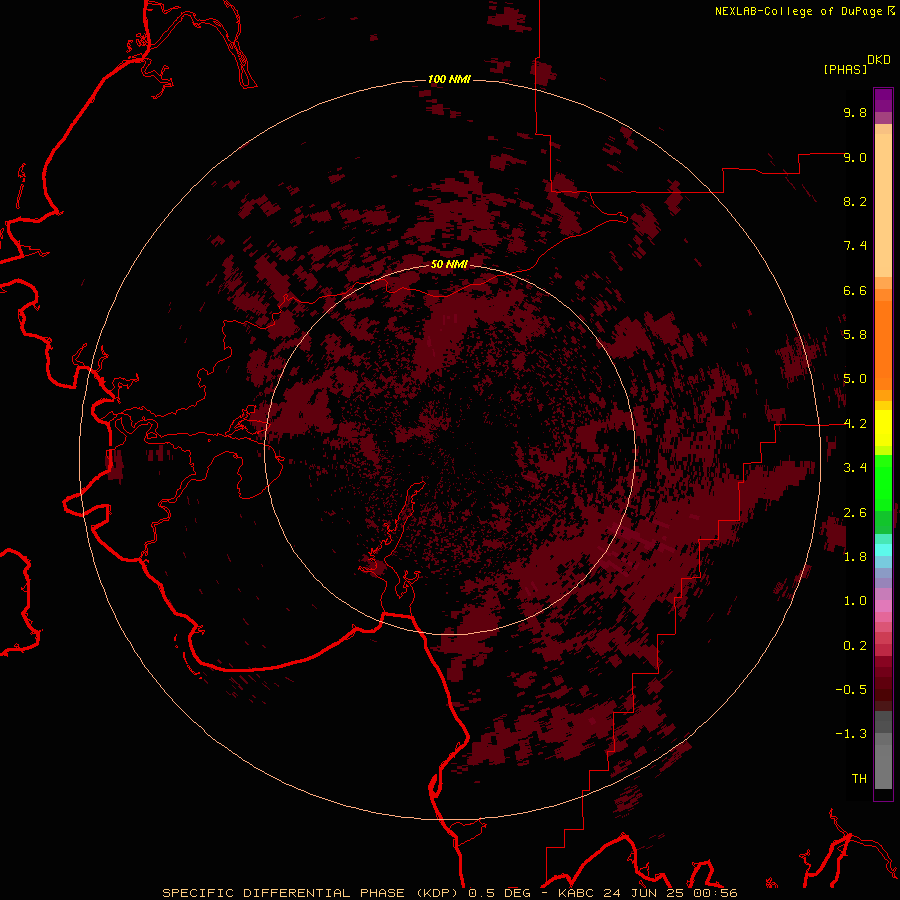Select the 5.0 value on color scale
This screenshot has width=900, height=900.
coord(855,379)
